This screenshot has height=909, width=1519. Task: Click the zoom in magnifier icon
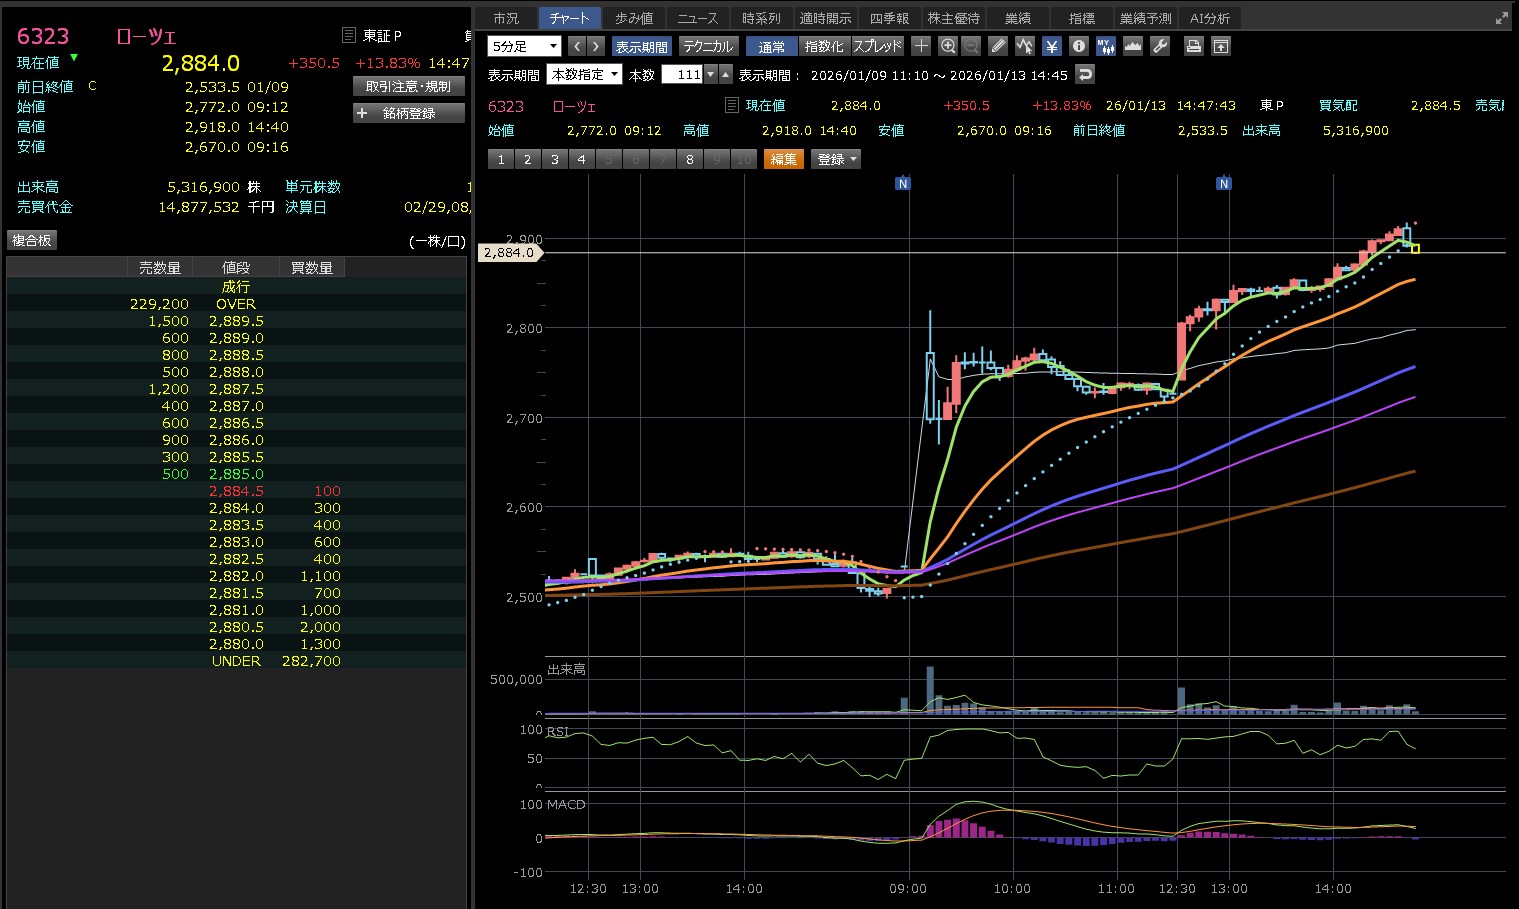point(948,46)
